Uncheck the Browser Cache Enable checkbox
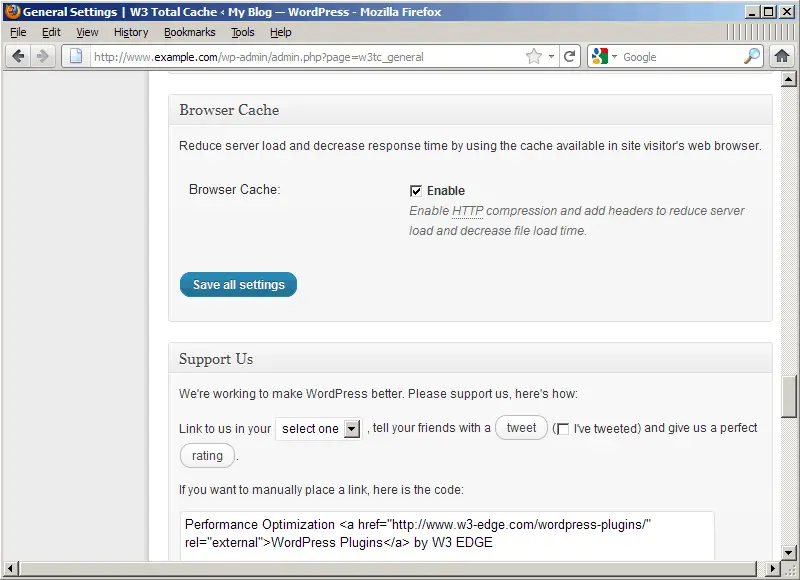 (x=416, y=191)
